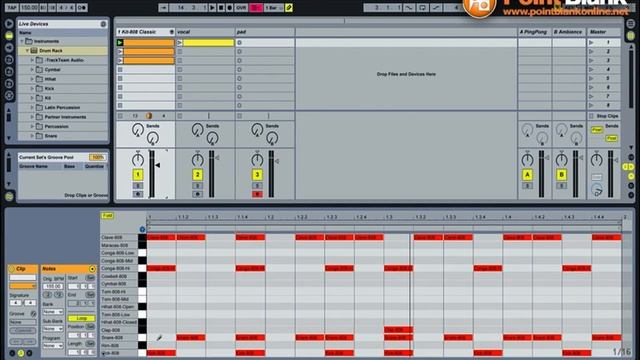Expand the Cymbal folder
The height and width of the screenshot is (360, 640).
[32, 70]
